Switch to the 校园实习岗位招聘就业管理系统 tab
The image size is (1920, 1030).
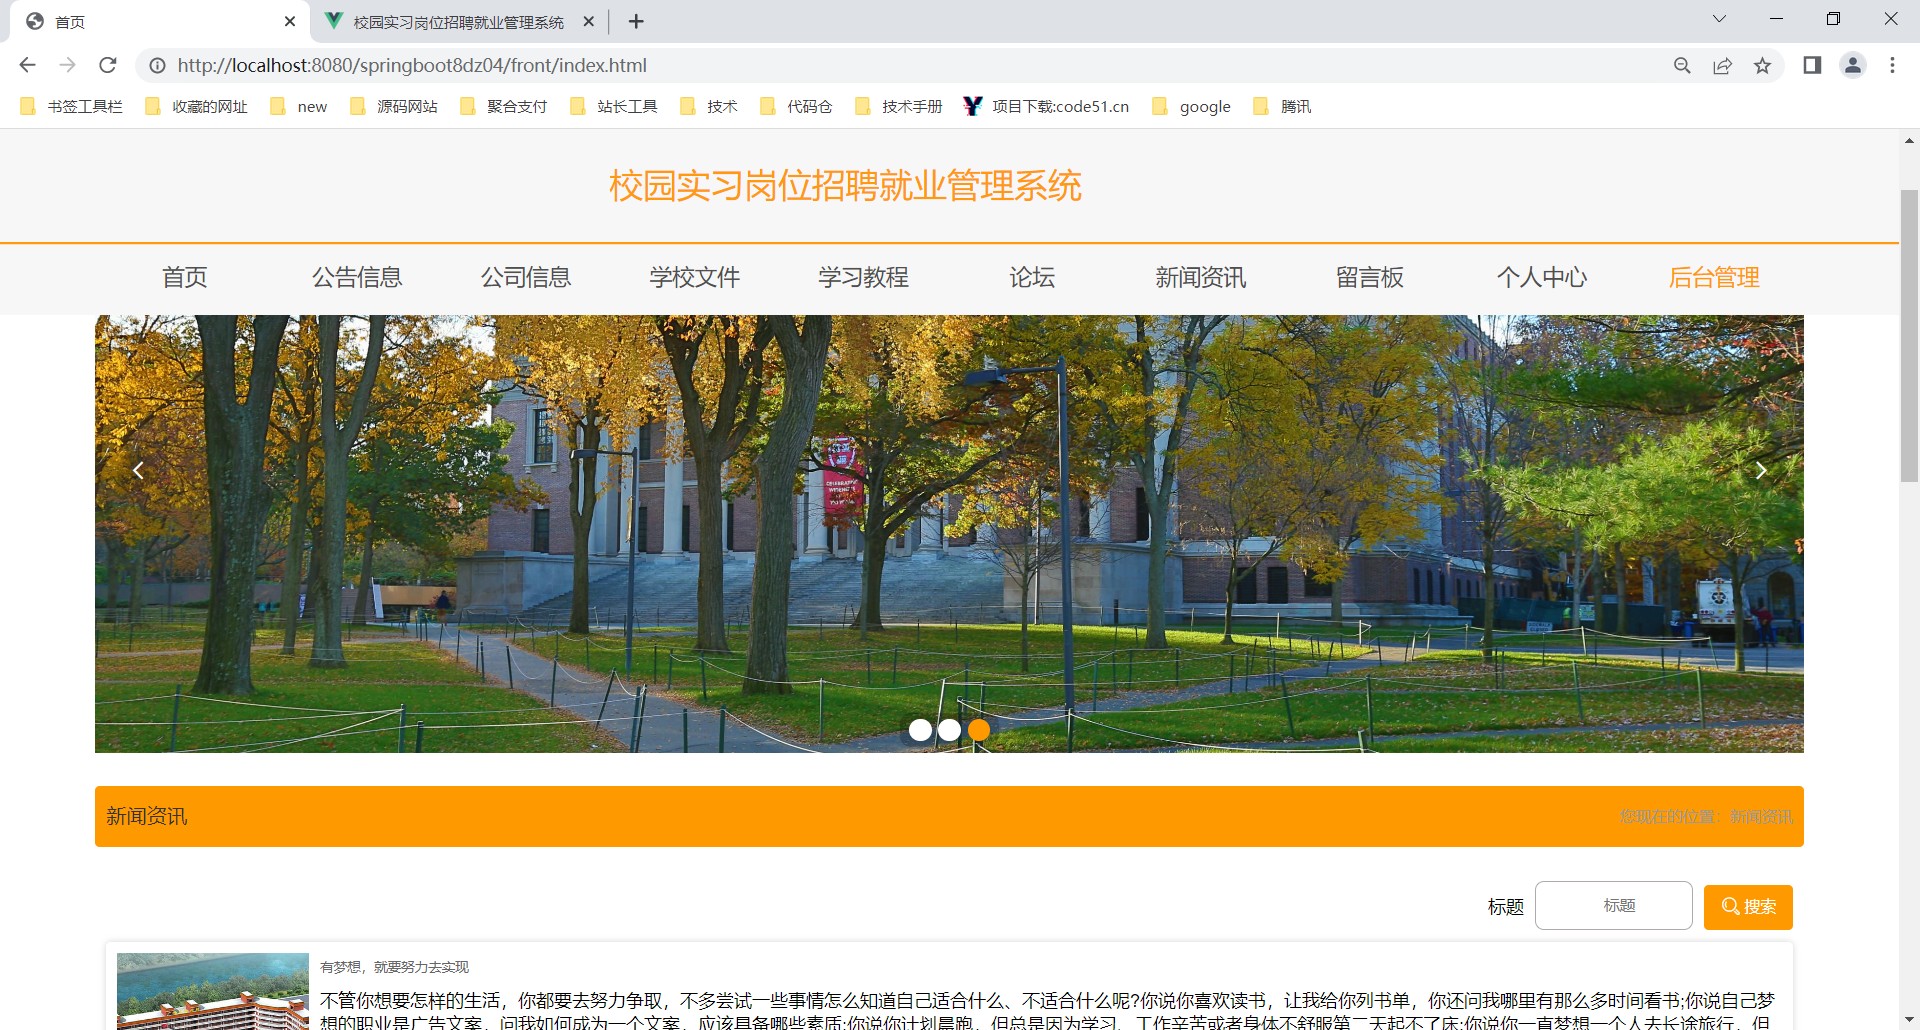coord(457,21)
